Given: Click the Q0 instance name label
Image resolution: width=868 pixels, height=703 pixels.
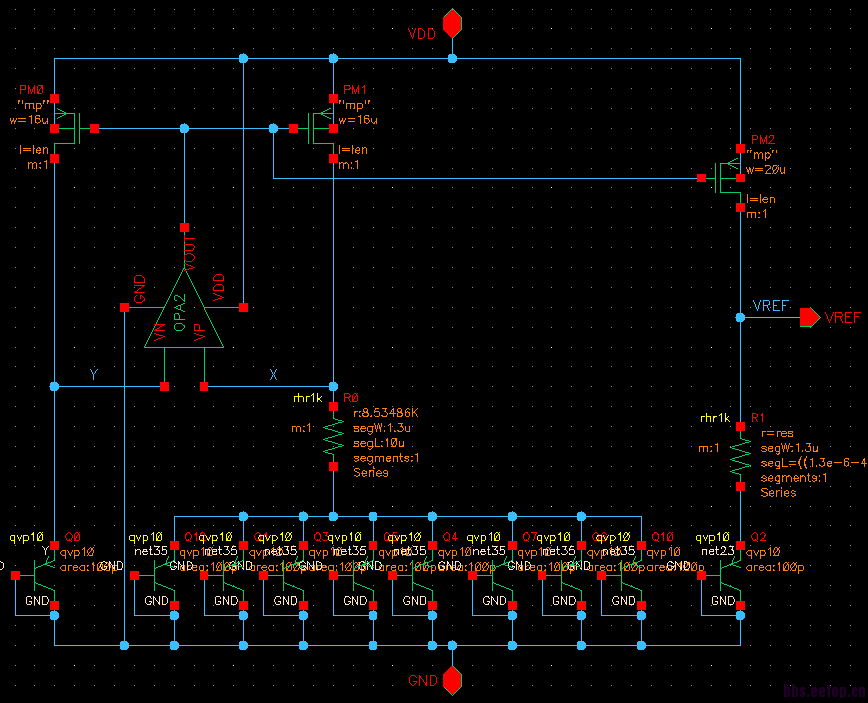Looking at the screenshot, I should pos(73,537).
